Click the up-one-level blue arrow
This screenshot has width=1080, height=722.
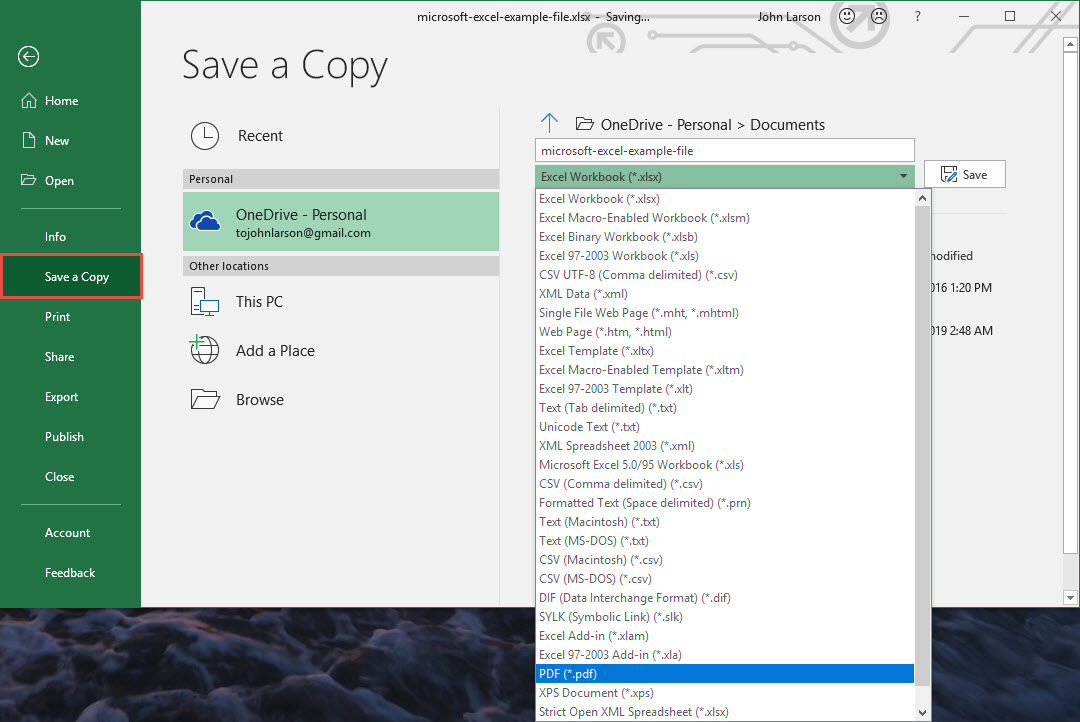pyautogui.click(x=549, y=123)
